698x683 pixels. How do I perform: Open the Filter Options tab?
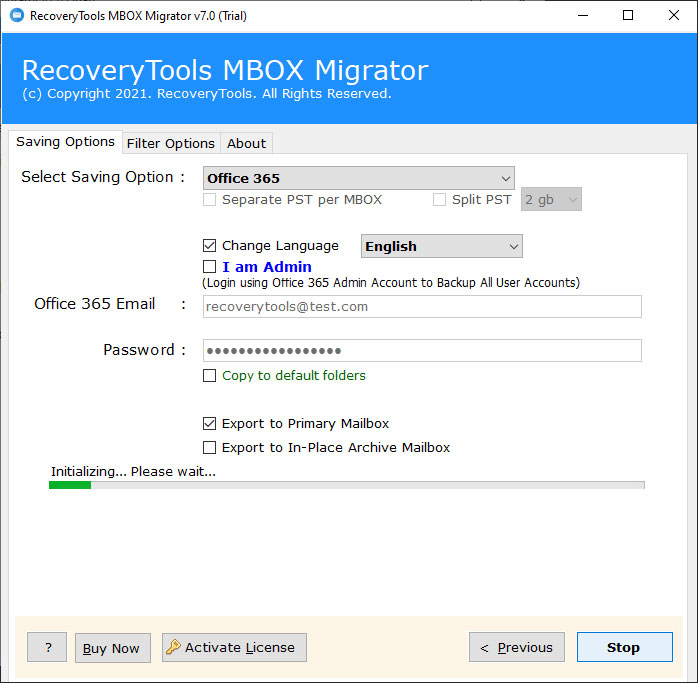coord(171,143)
